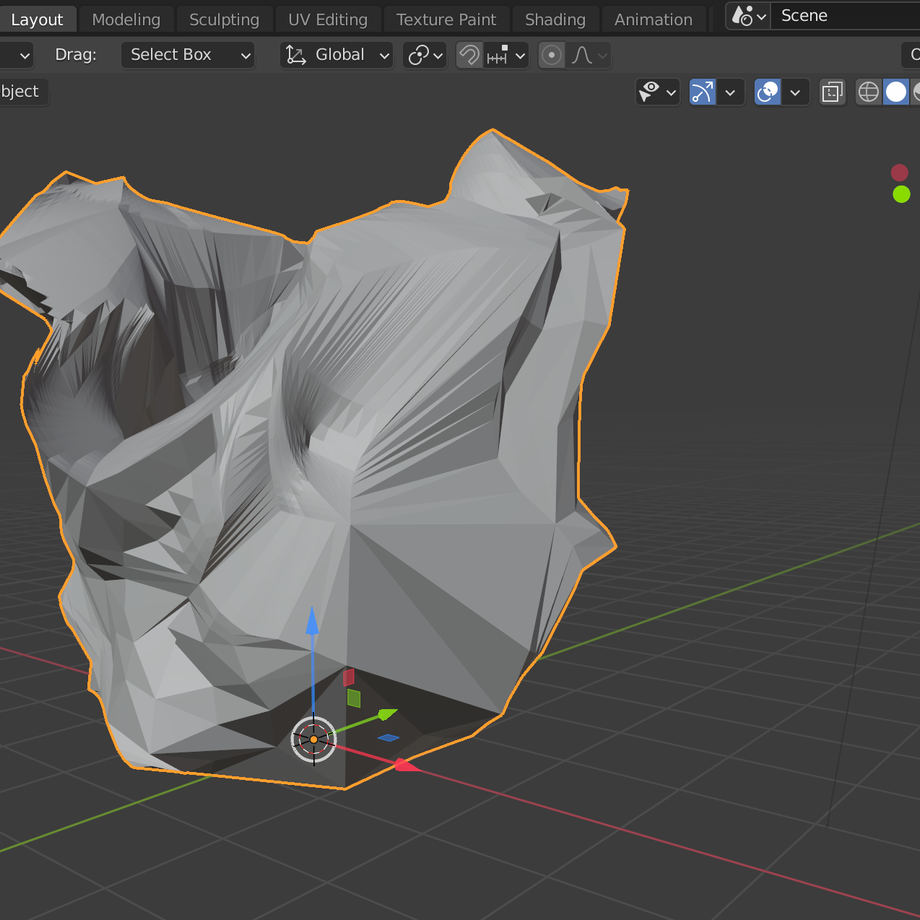Switch to the Sculpting workspace tab
This screenshot has height=920, width=920.
(x=224, y=19)
